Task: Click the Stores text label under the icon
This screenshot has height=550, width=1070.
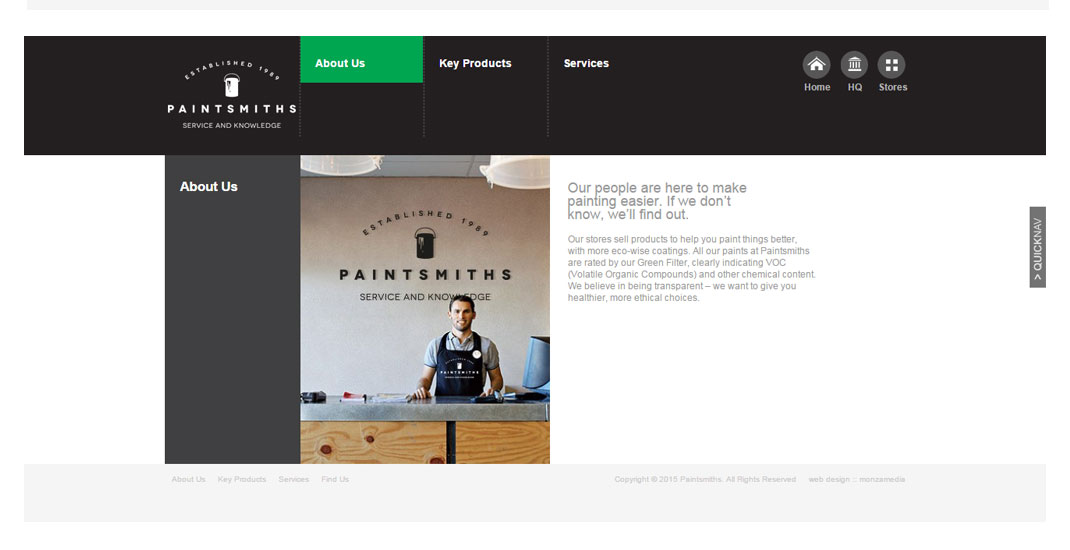Action: click(x=893, y=88)
